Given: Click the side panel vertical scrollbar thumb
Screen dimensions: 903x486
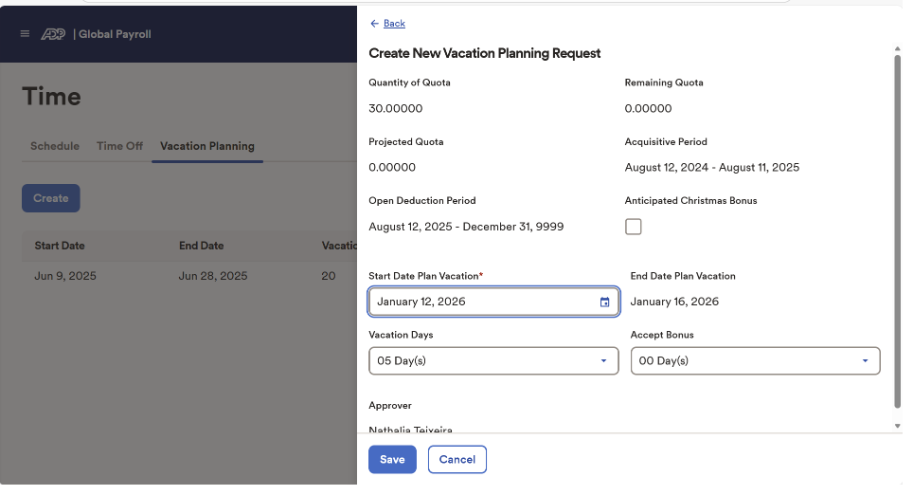Looking at the screenshot, I should [x=897, y=230].
